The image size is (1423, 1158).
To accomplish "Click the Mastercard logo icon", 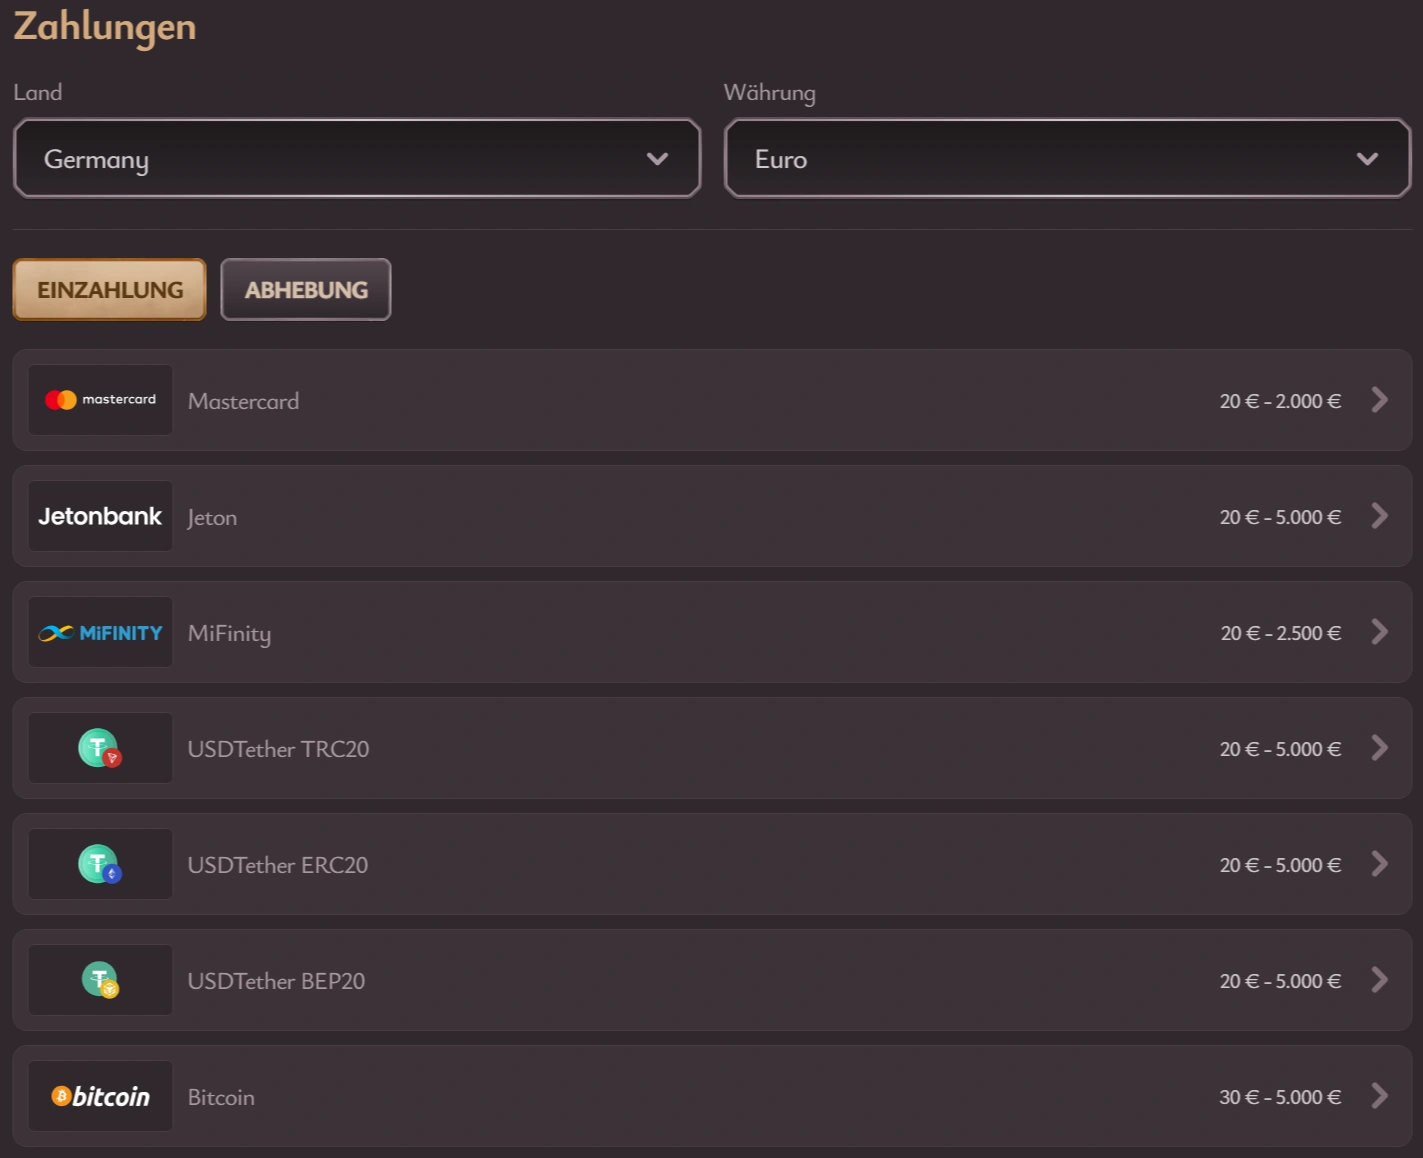I will click(100, 400).
